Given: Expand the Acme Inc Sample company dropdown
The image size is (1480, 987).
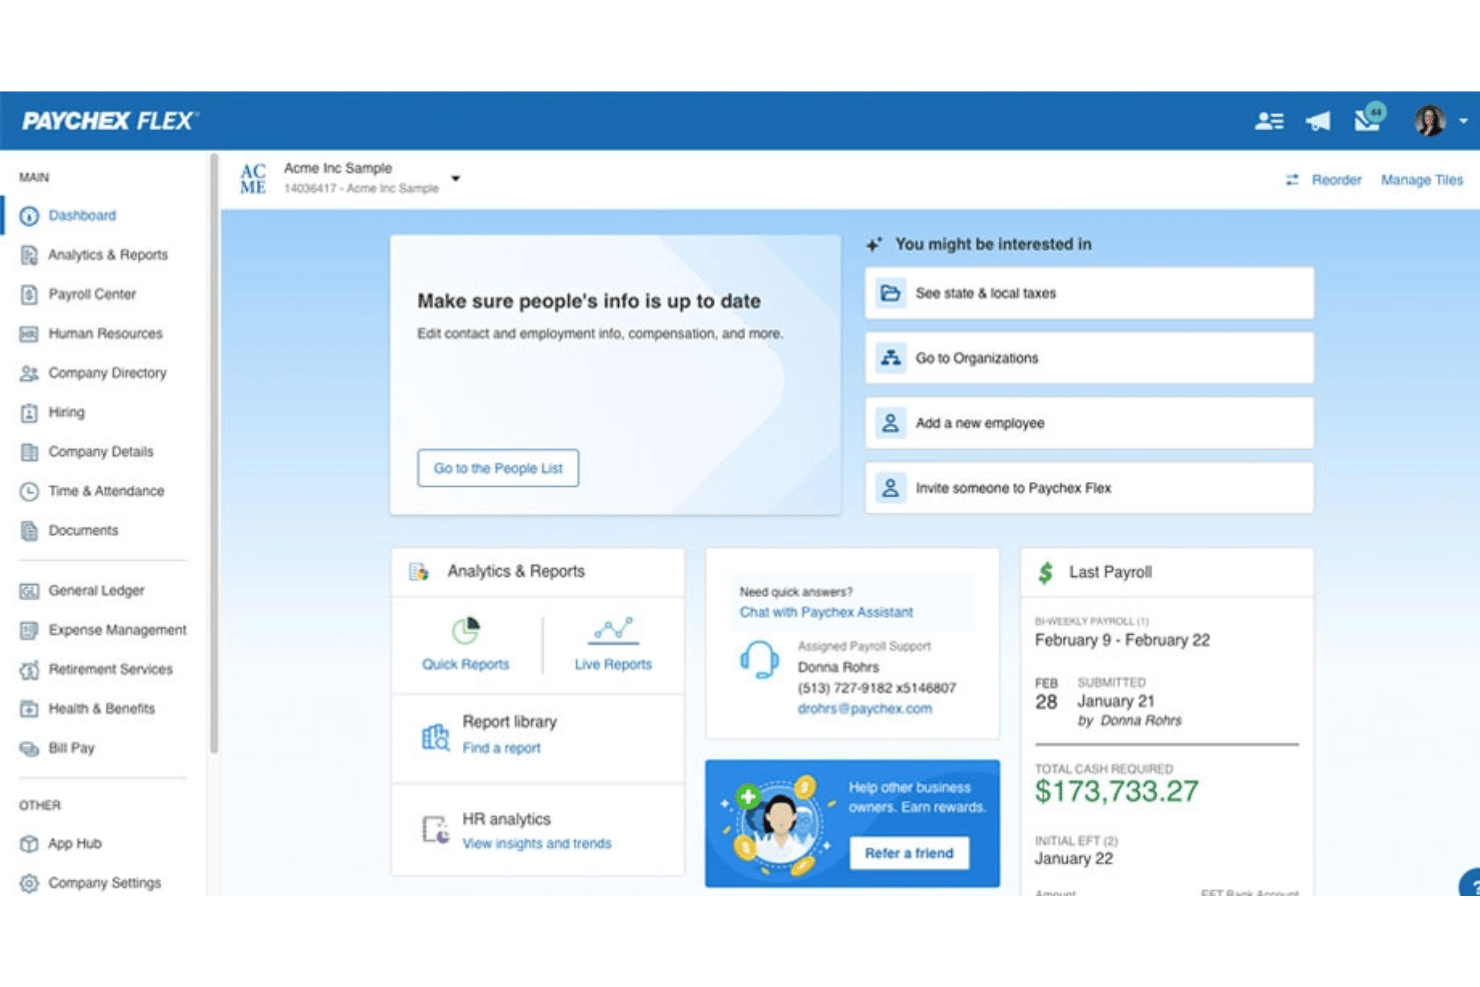Looking at the screenshot, I should (455, 179).
